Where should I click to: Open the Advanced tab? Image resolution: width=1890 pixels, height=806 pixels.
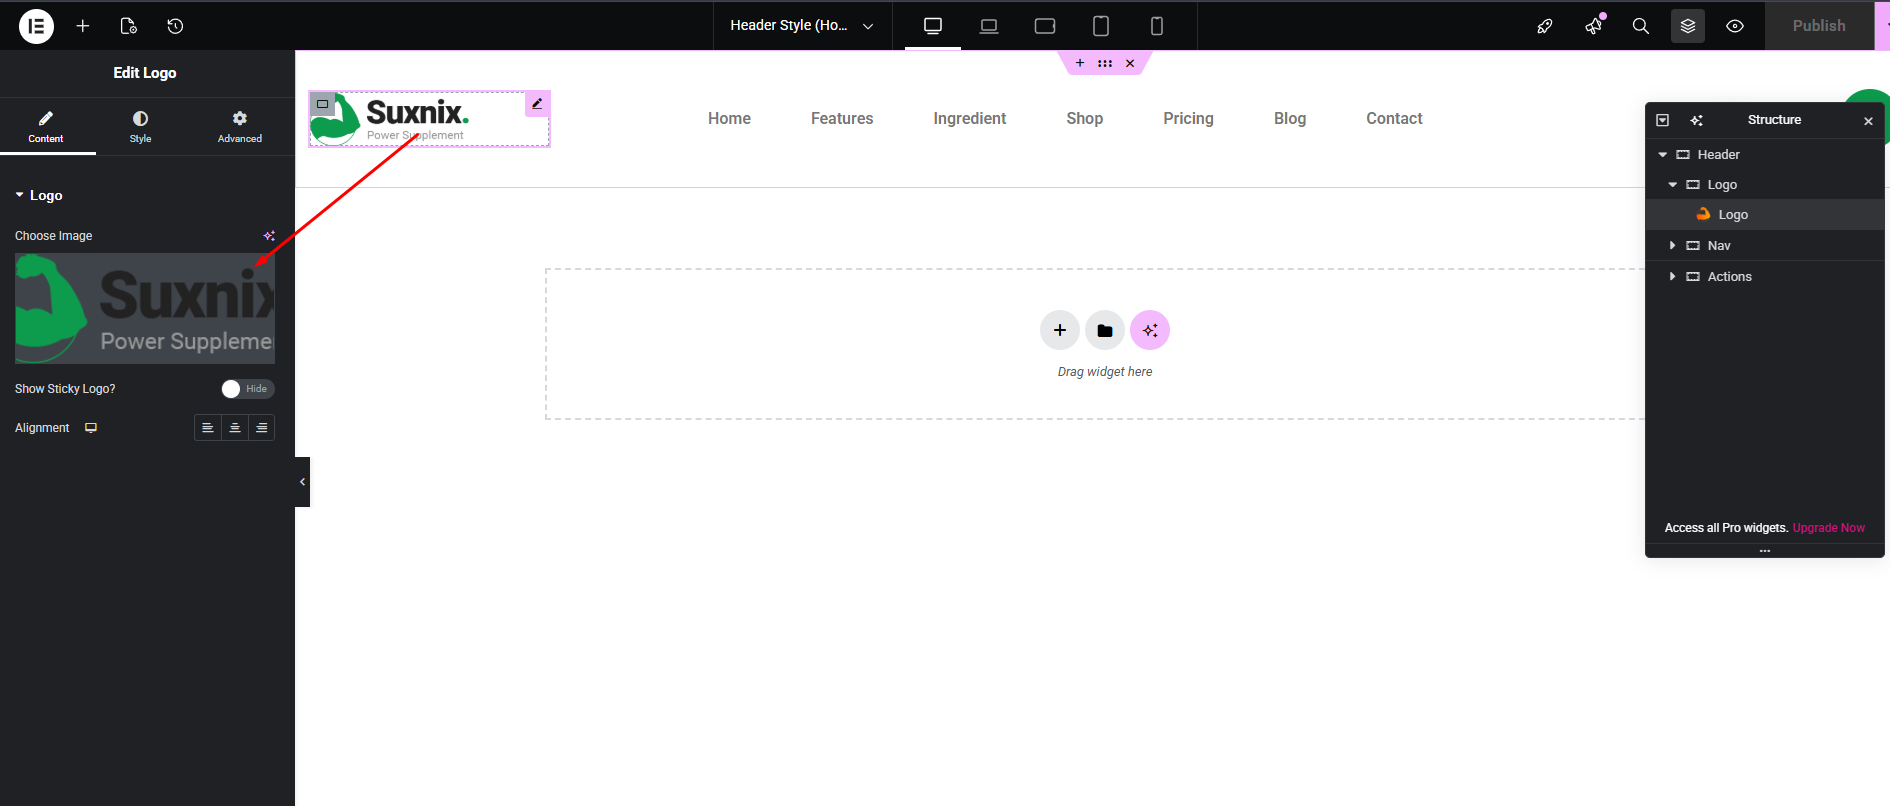tap(240, 126)
